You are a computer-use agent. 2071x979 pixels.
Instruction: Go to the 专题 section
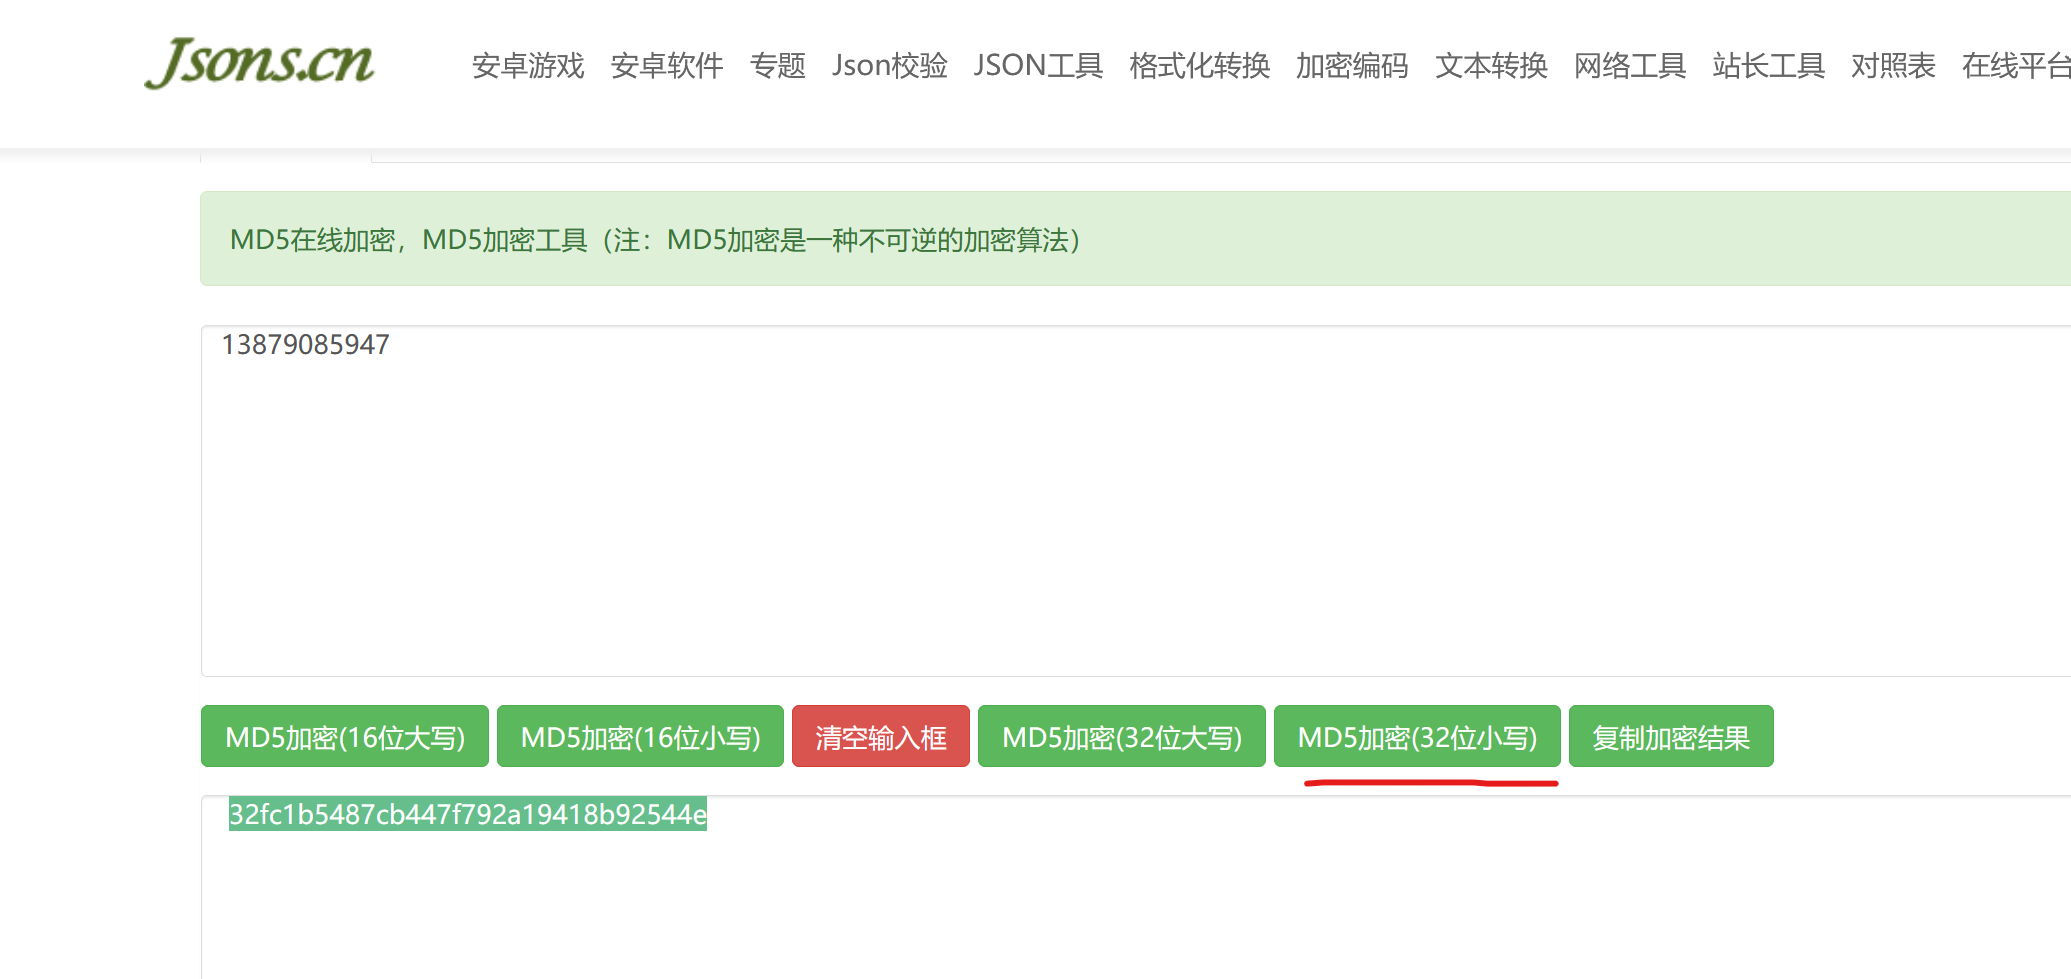coord(778,66)
